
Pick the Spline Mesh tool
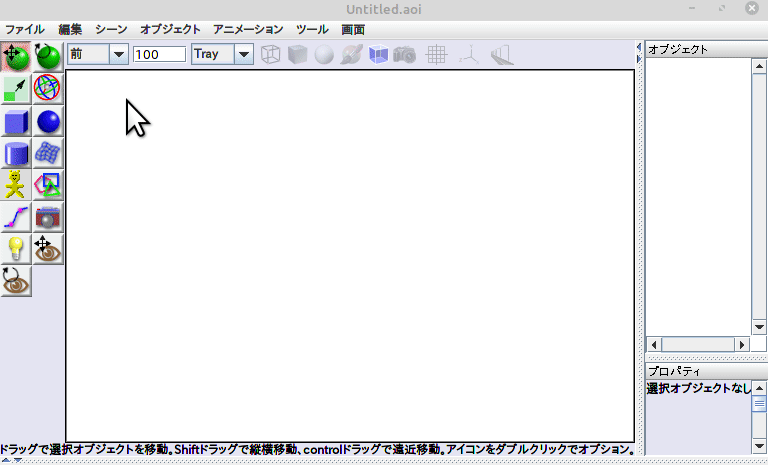coord(48,153)
